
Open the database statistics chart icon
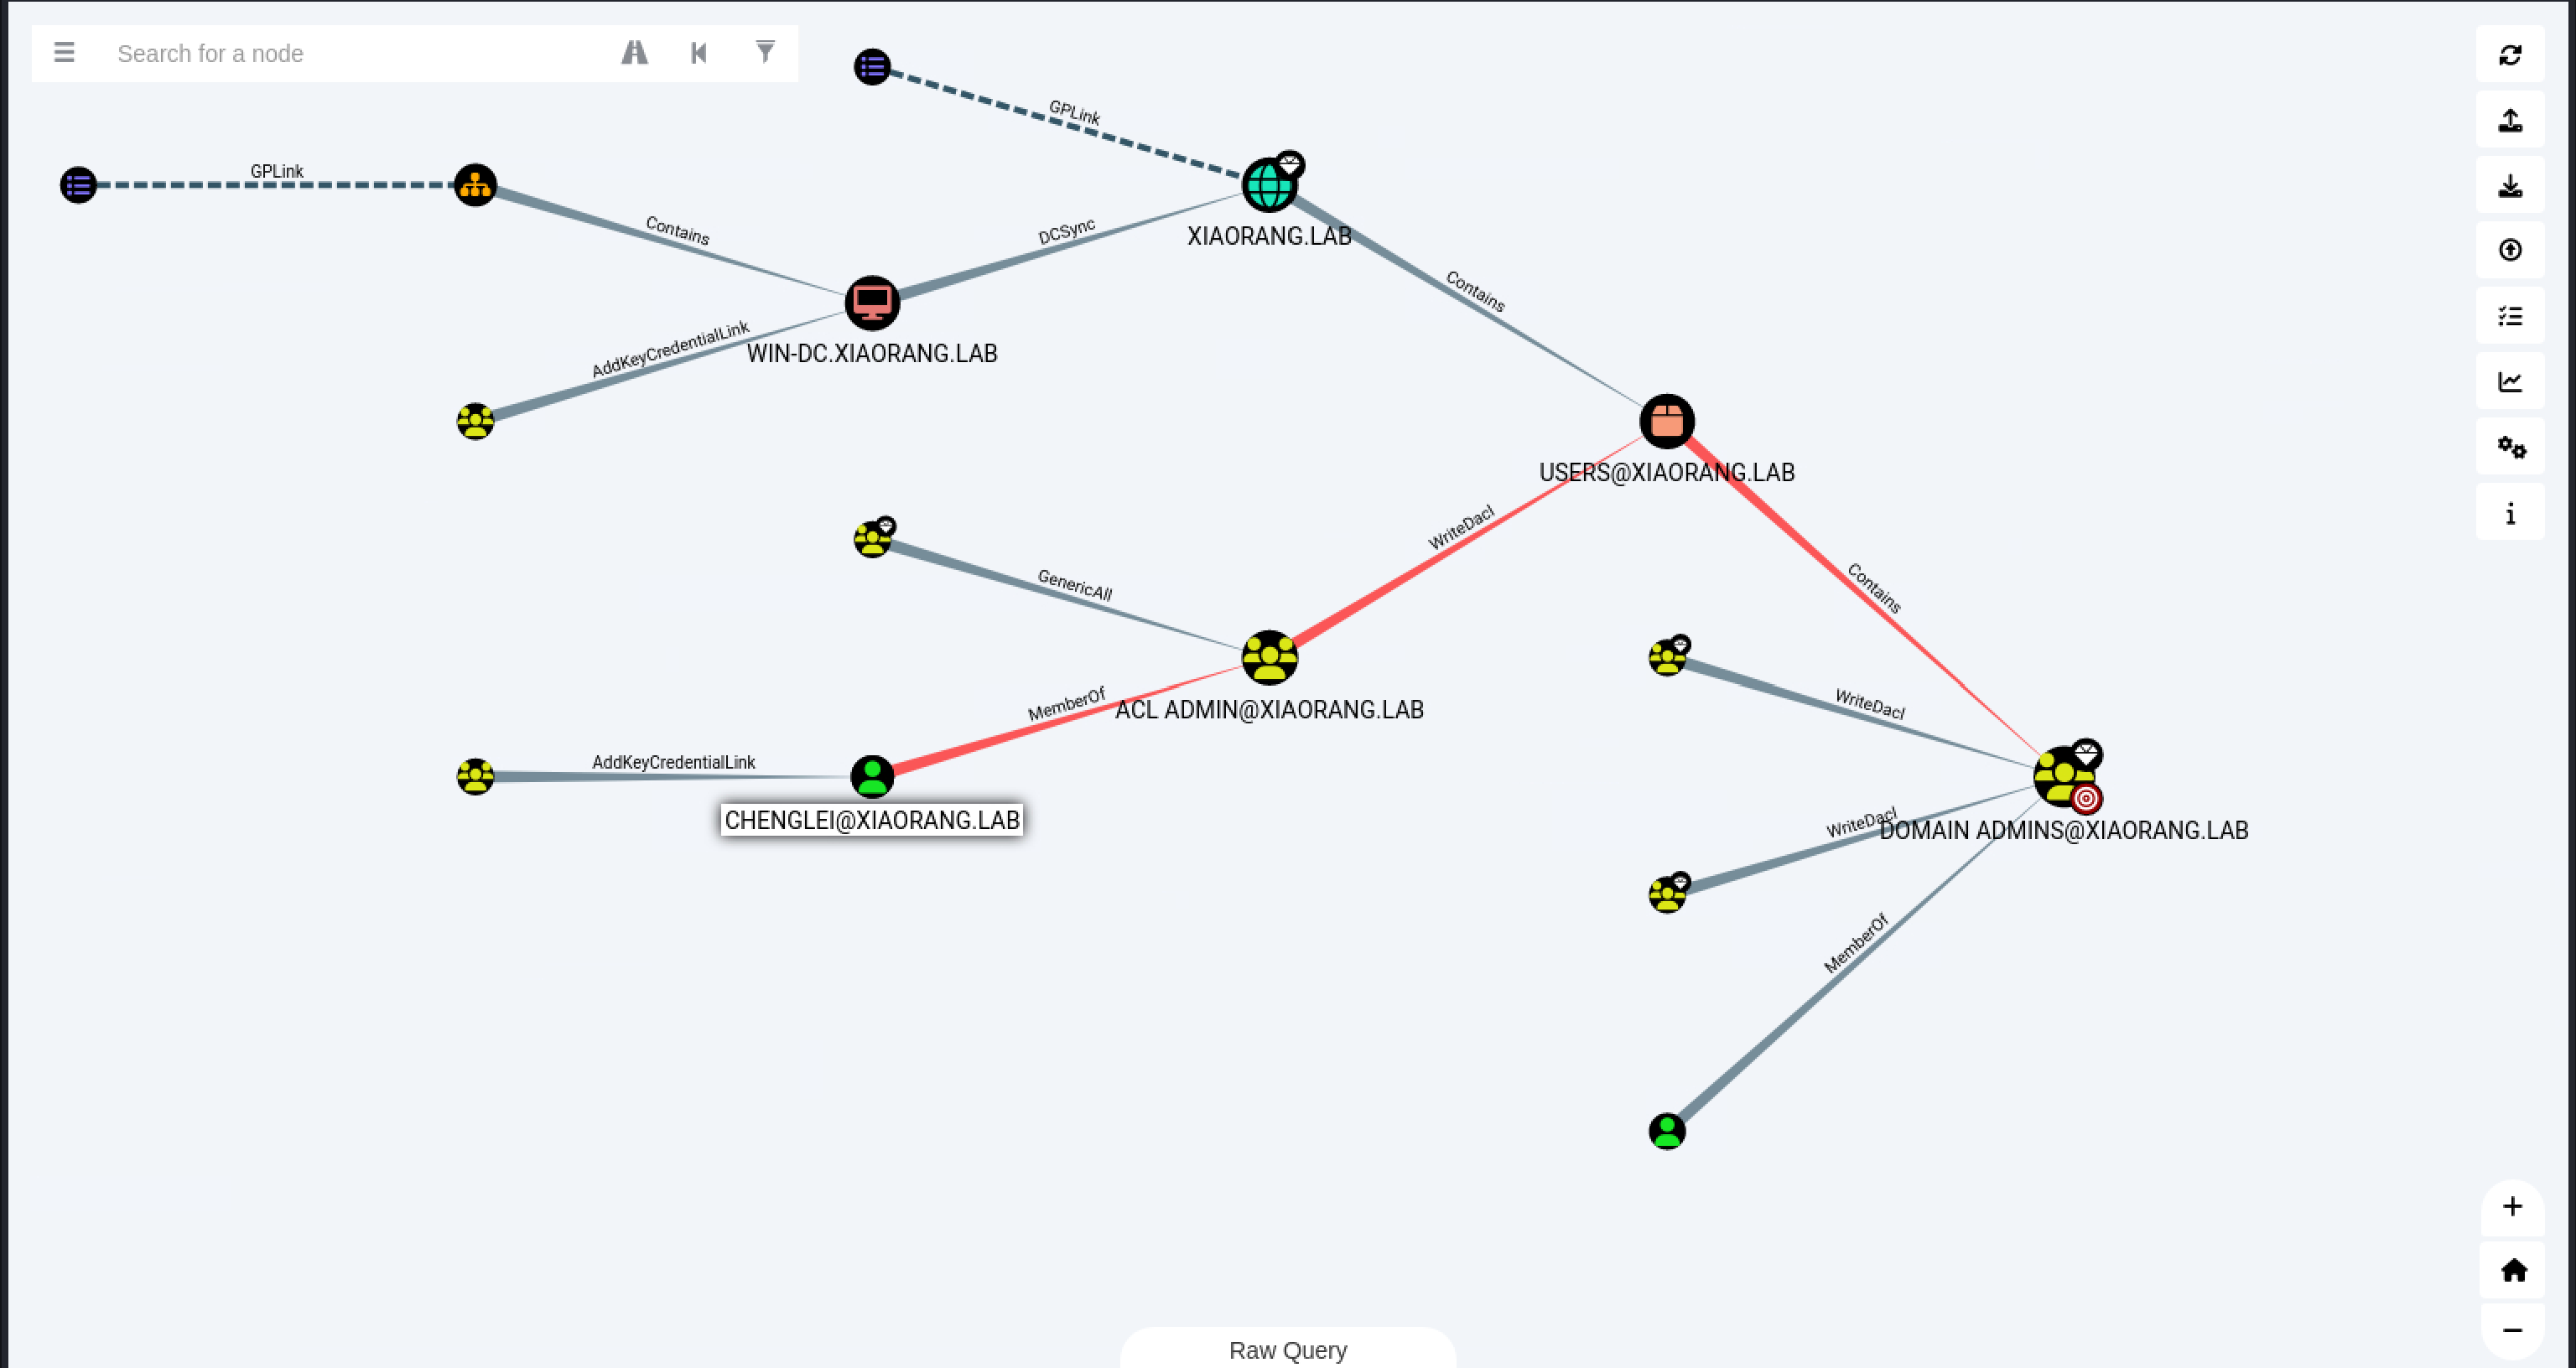(x=2510, y=382)
